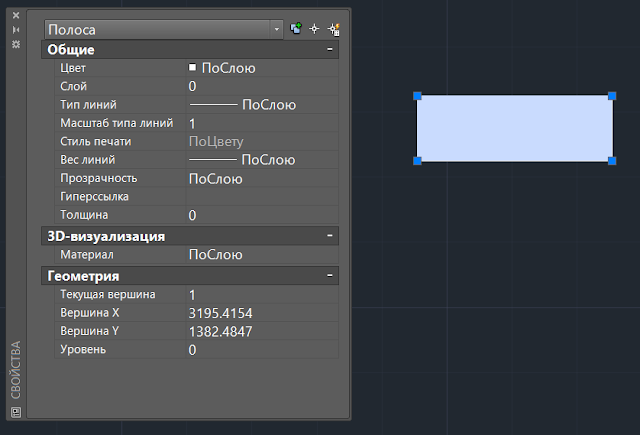Collapse the 3D-визуализация section
This screenshot has width=640, height=435.
(329, 236)
